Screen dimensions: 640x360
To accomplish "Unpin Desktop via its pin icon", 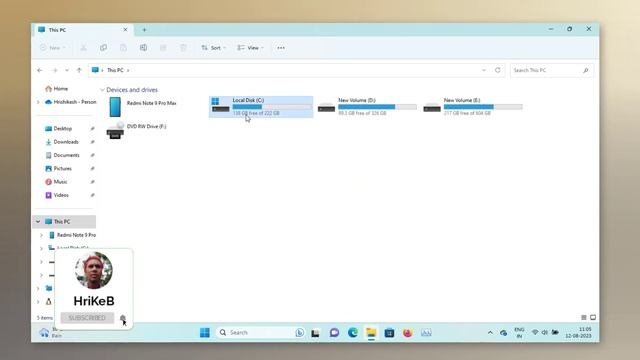I will pos(93,129).
